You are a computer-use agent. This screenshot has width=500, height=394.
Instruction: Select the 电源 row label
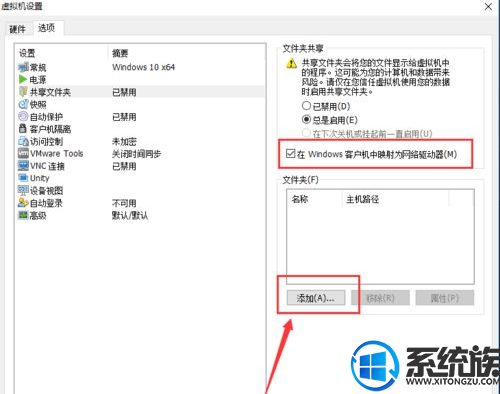[x=38, y=80]
